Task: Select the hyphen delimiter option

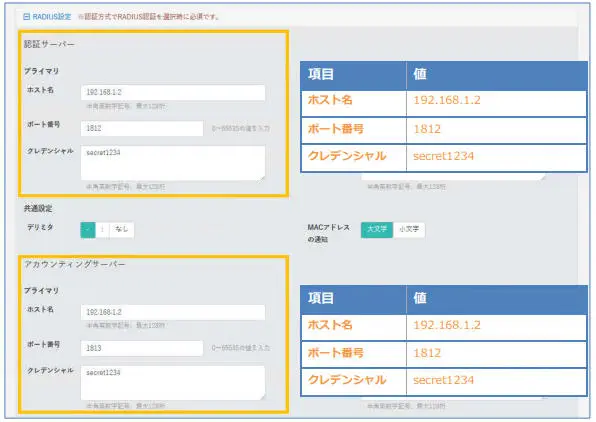Action: (x=88, y=230)
